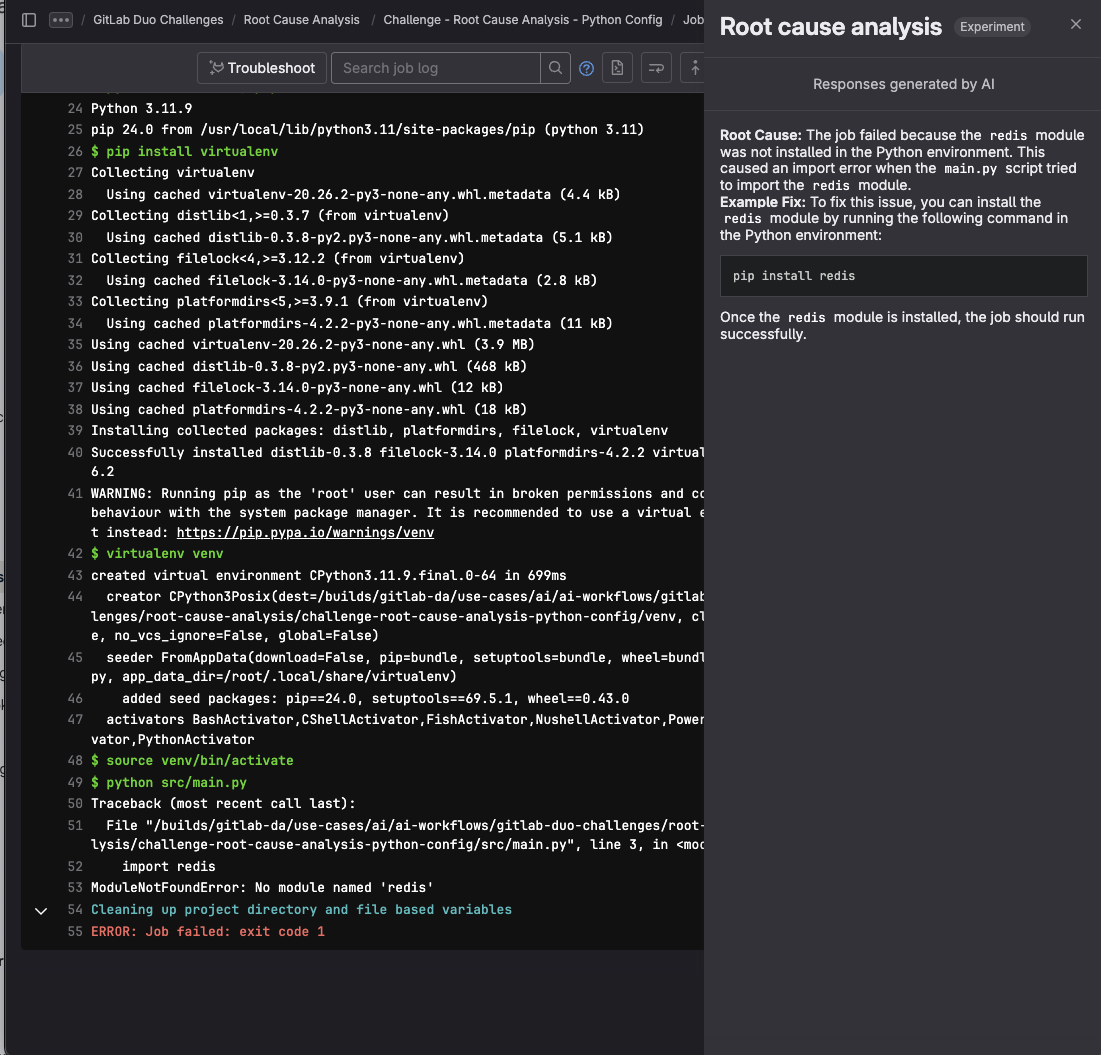Click 'Responses generated by AI' notice
This screenshot has width=1101, height=1055.
click(903, 84)
